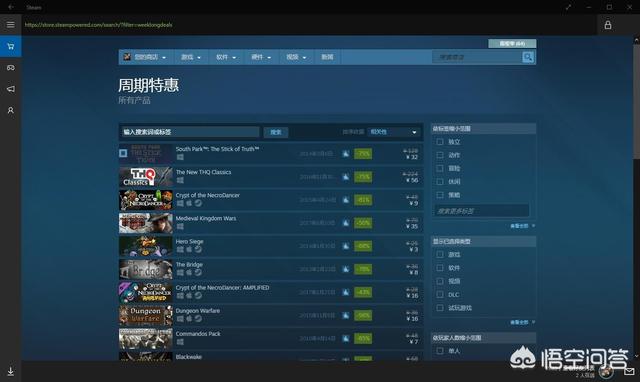Click the 输入搜索词或标签 search field

pyautogui.click(x=190, y=132)
